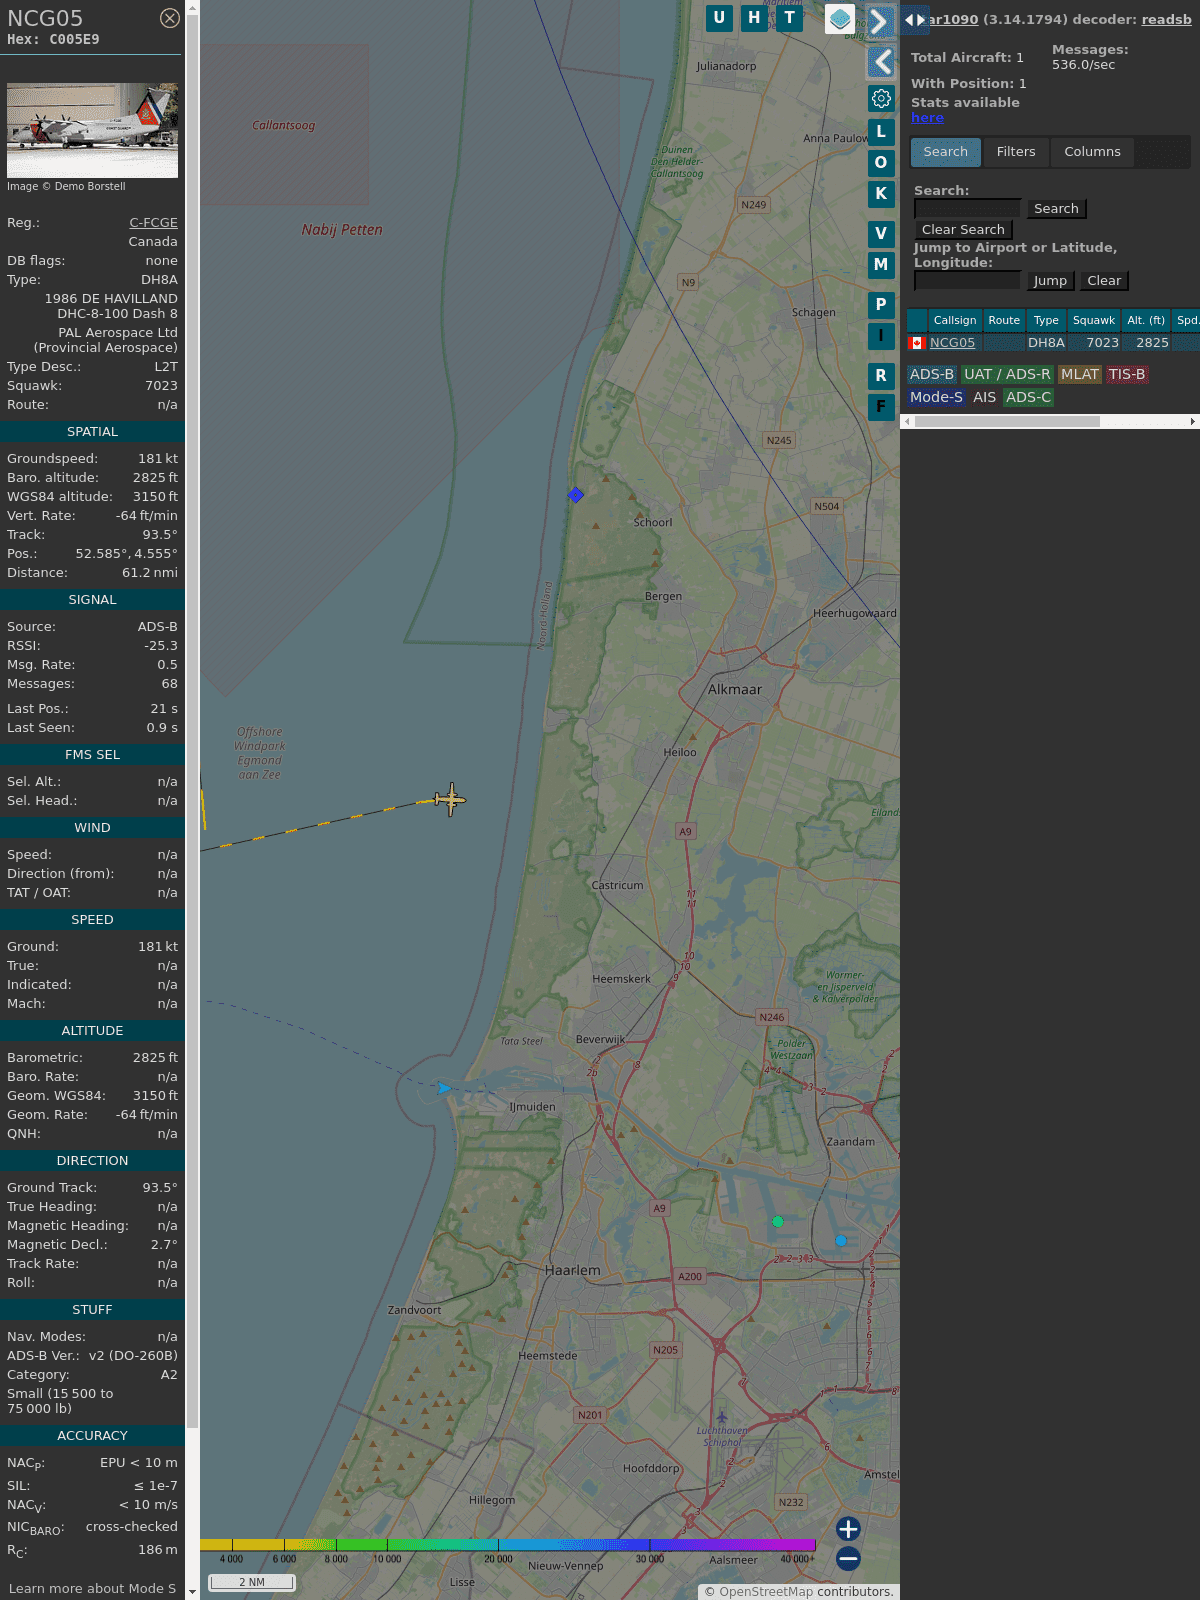Open the Stats available here link
Image resolution: width=1200 pixels, height=1600 pixels.
pyautogui.click(x=927, y=117)
